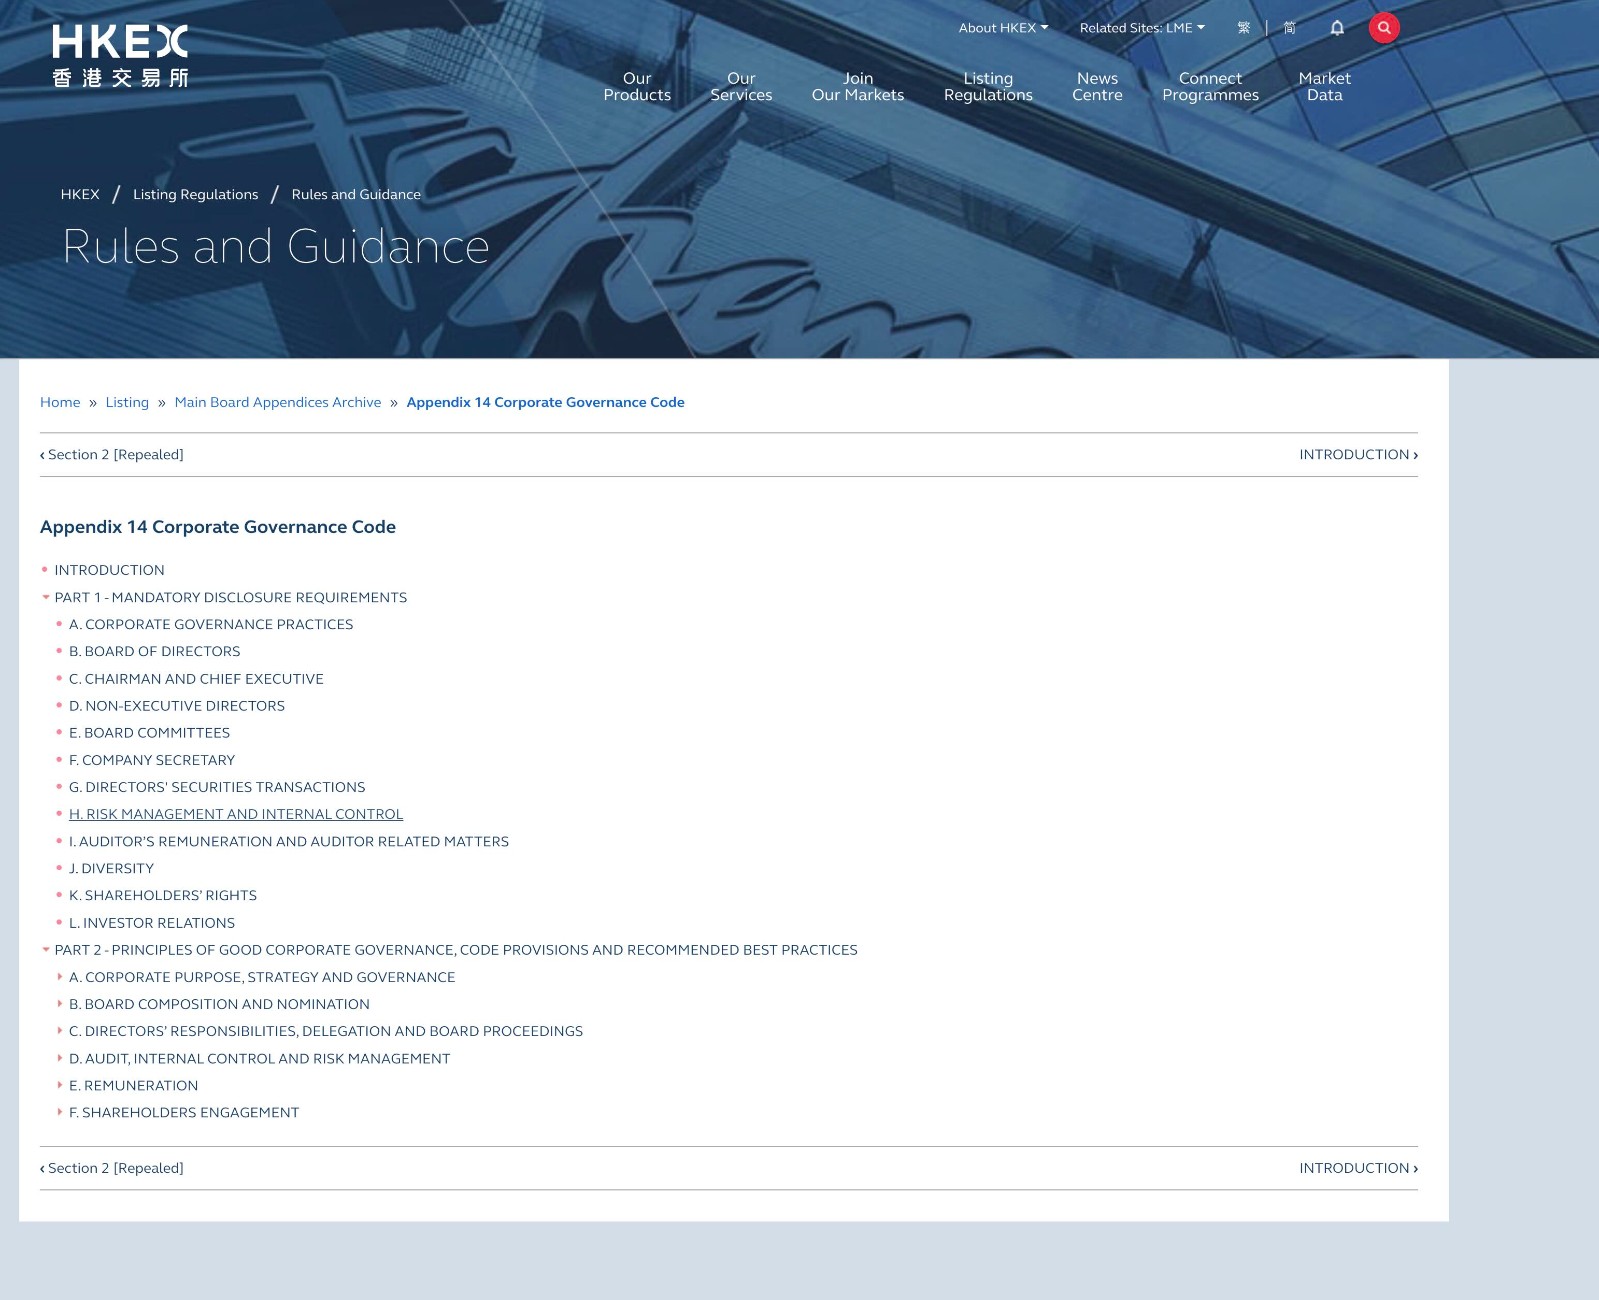Viewport: 1599px width, 1300px height.
Task: Expand F. Shareholders Engagement arrow
Action: point(60,1112)
